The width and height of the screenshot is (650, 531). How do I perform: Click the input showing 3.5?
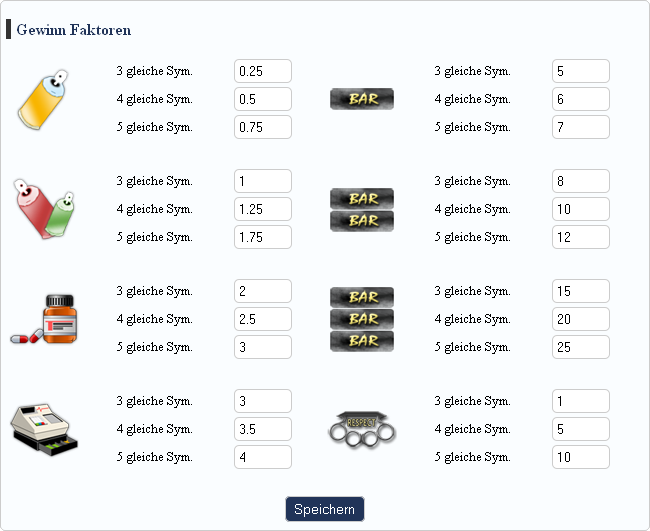(263, 429)
